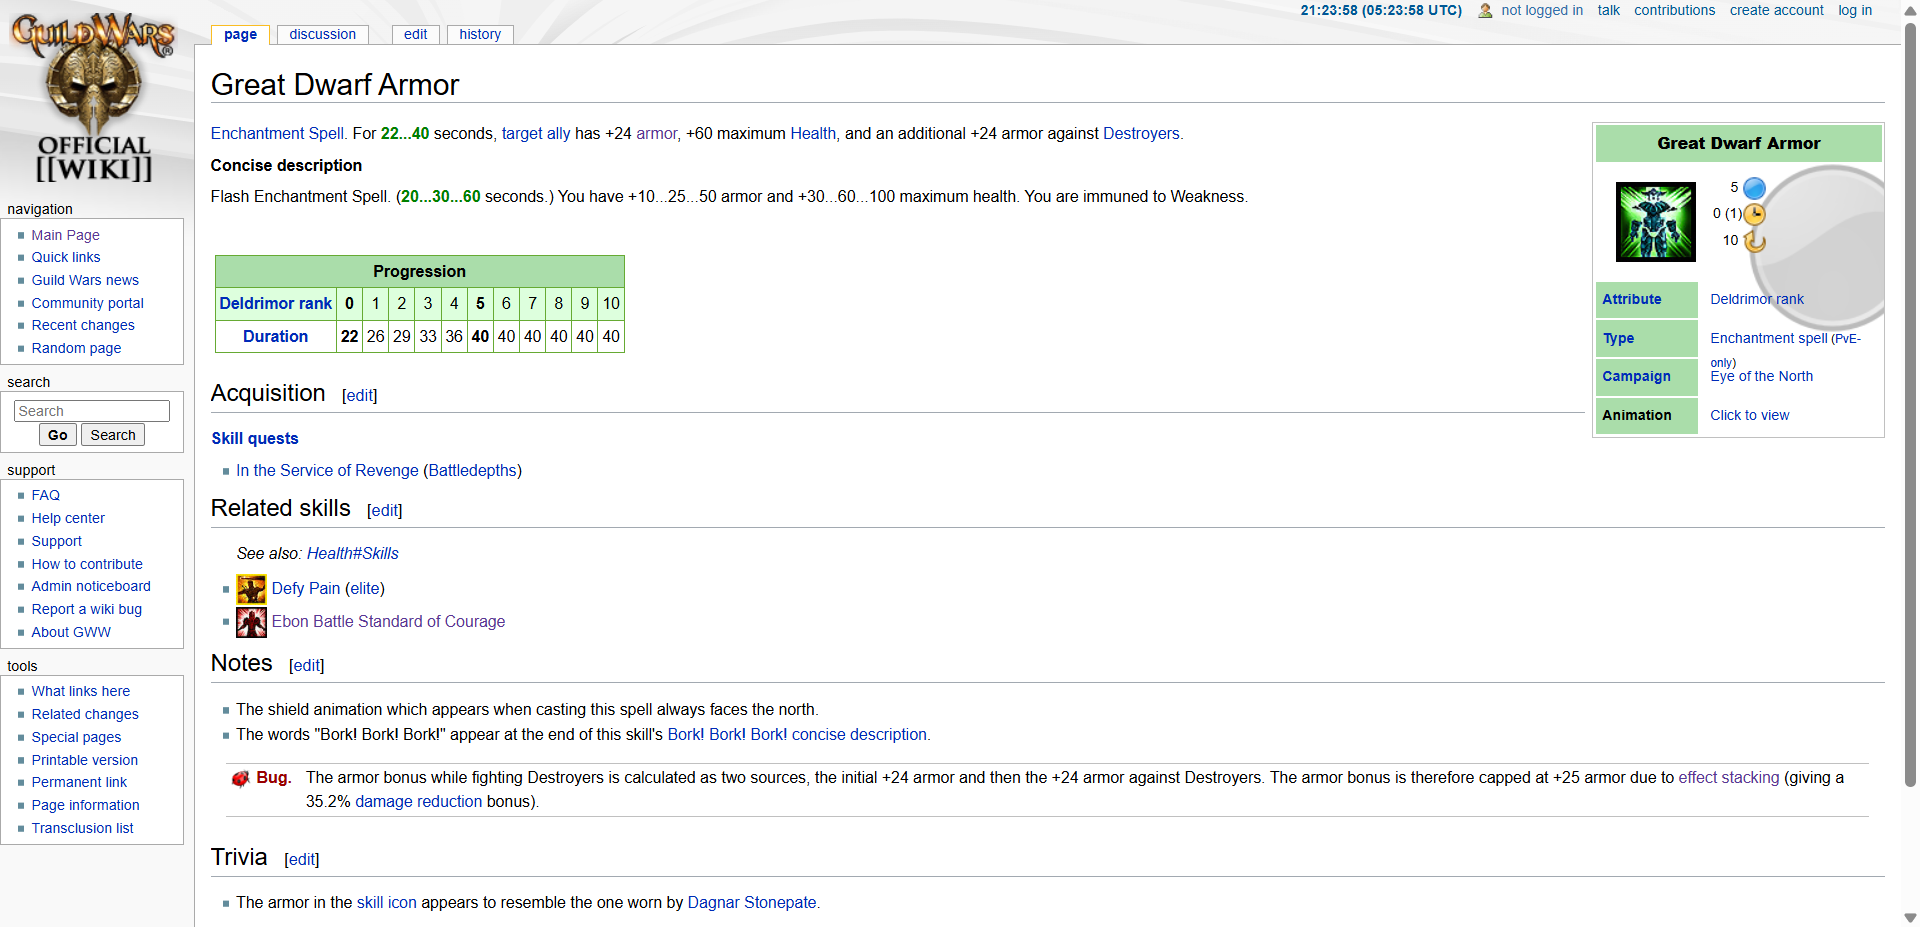The image size is (1920, 927).
Task: Click the Go button under the search box
Action: point(58,435)
